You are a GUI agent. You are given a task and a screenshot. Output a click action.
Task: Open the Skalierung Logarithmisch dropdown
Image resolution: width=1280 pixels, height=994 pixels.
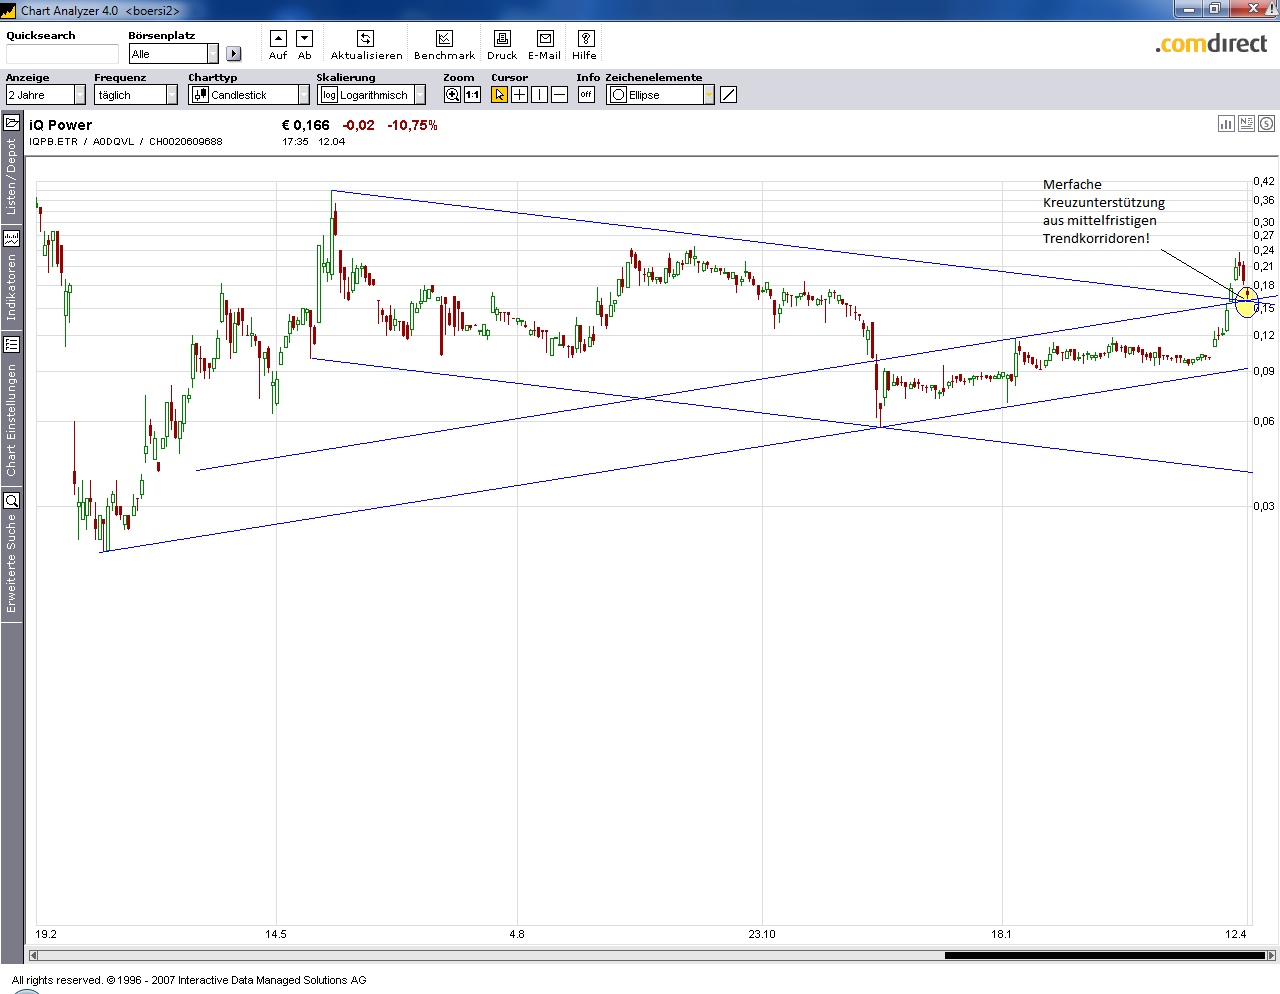pos(419,95)
